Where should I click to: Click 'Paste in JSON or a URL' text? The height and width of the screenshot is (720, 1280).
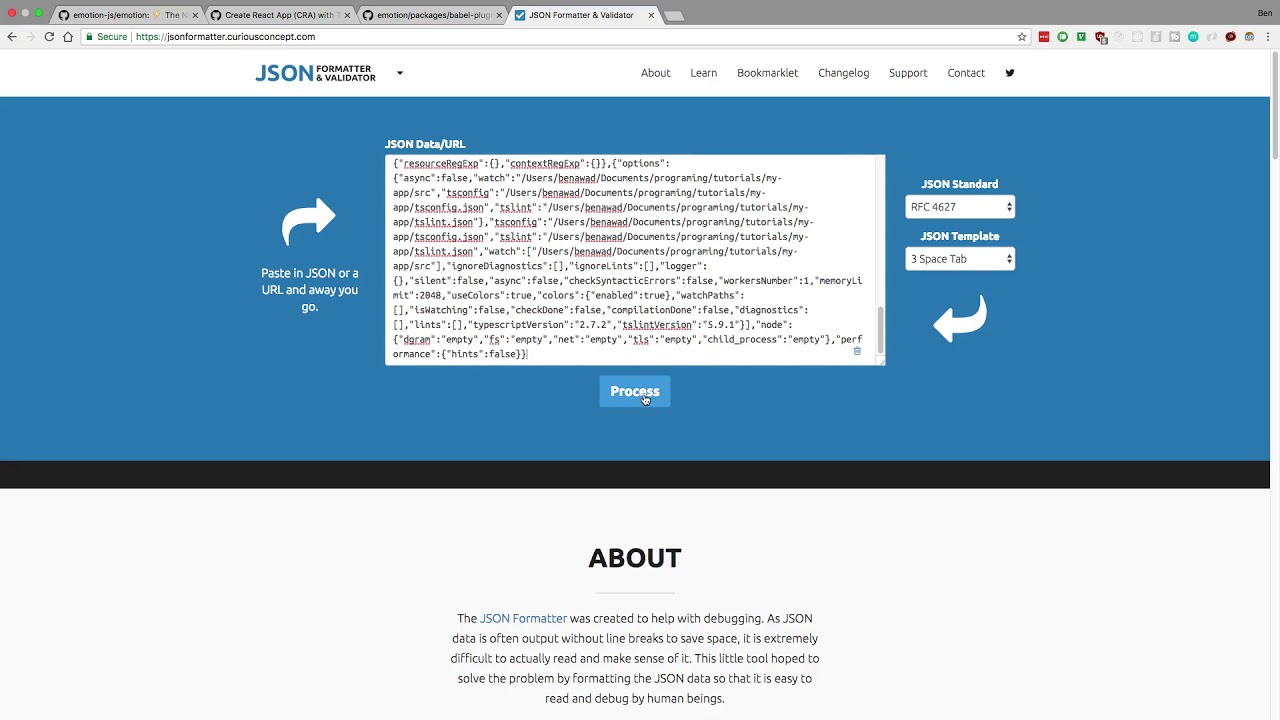310,290
